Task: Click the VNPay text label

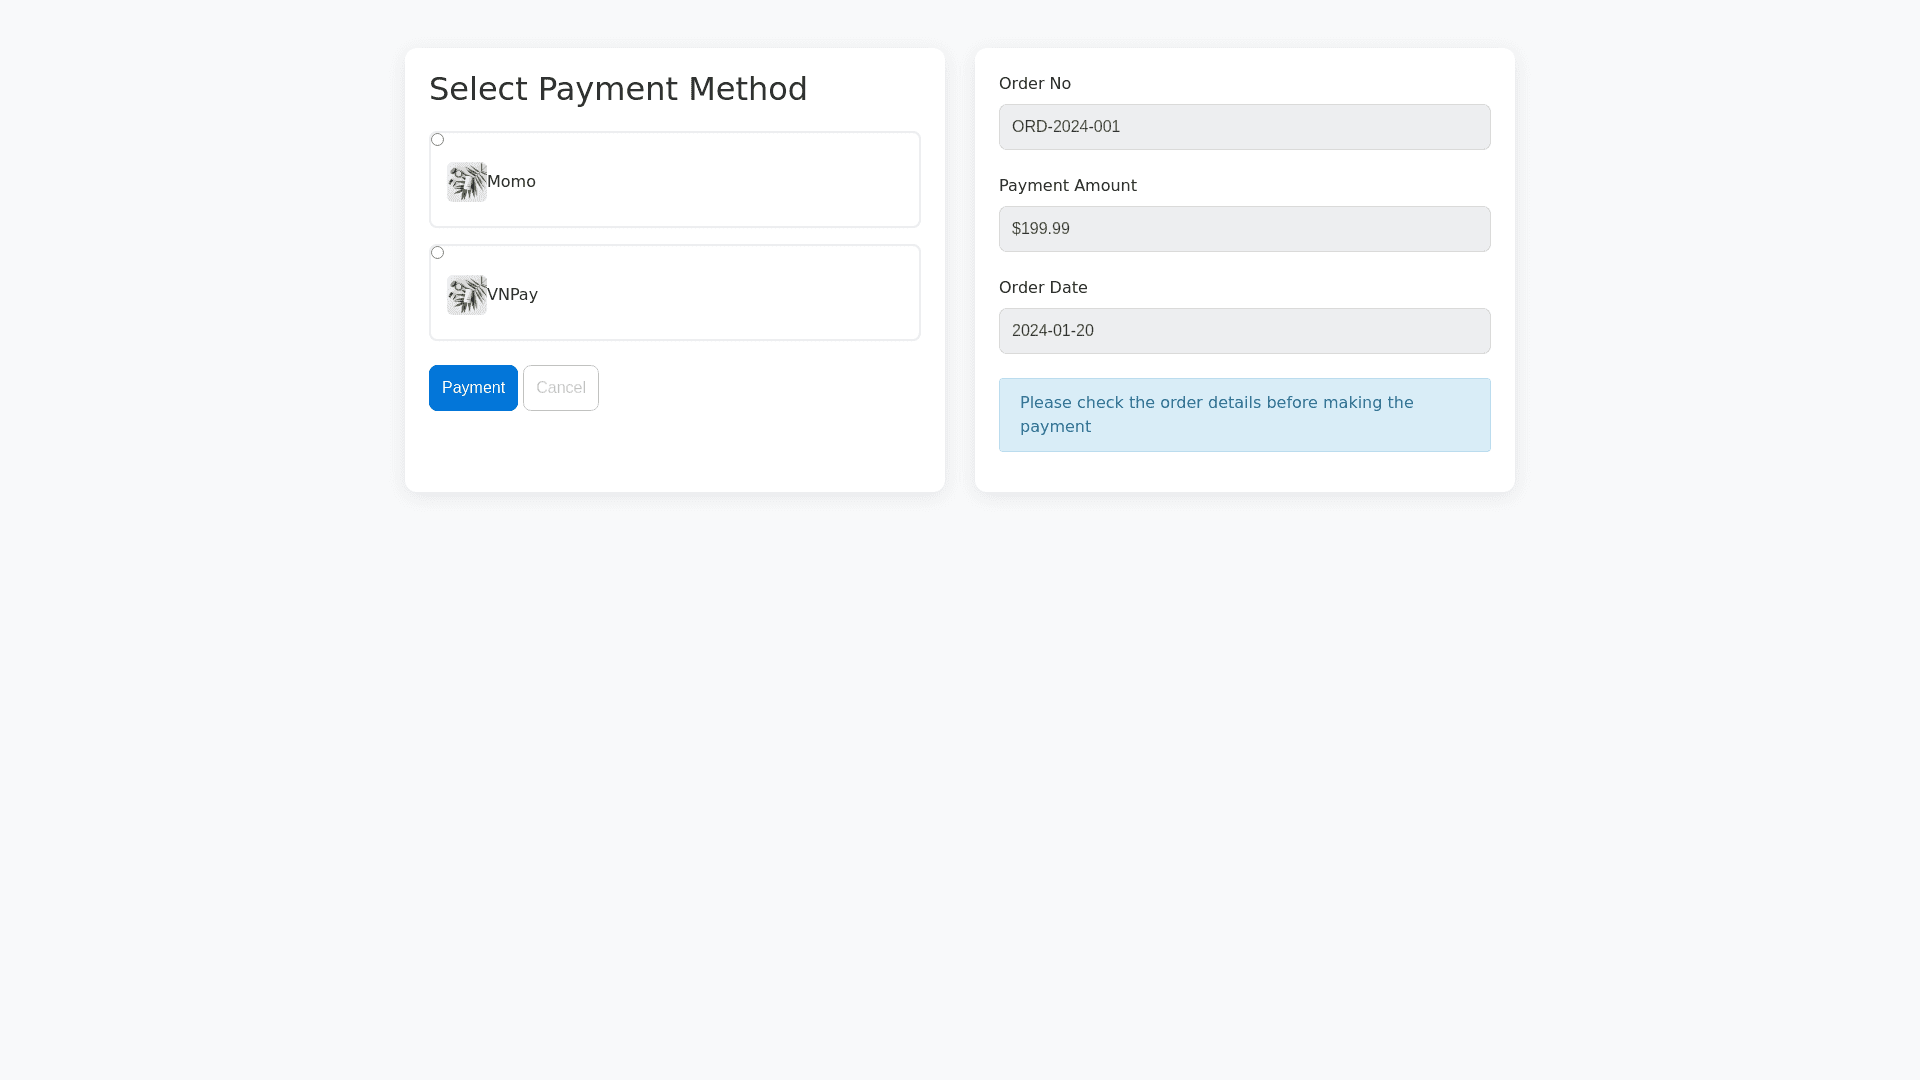Action: tap(513, 295)
